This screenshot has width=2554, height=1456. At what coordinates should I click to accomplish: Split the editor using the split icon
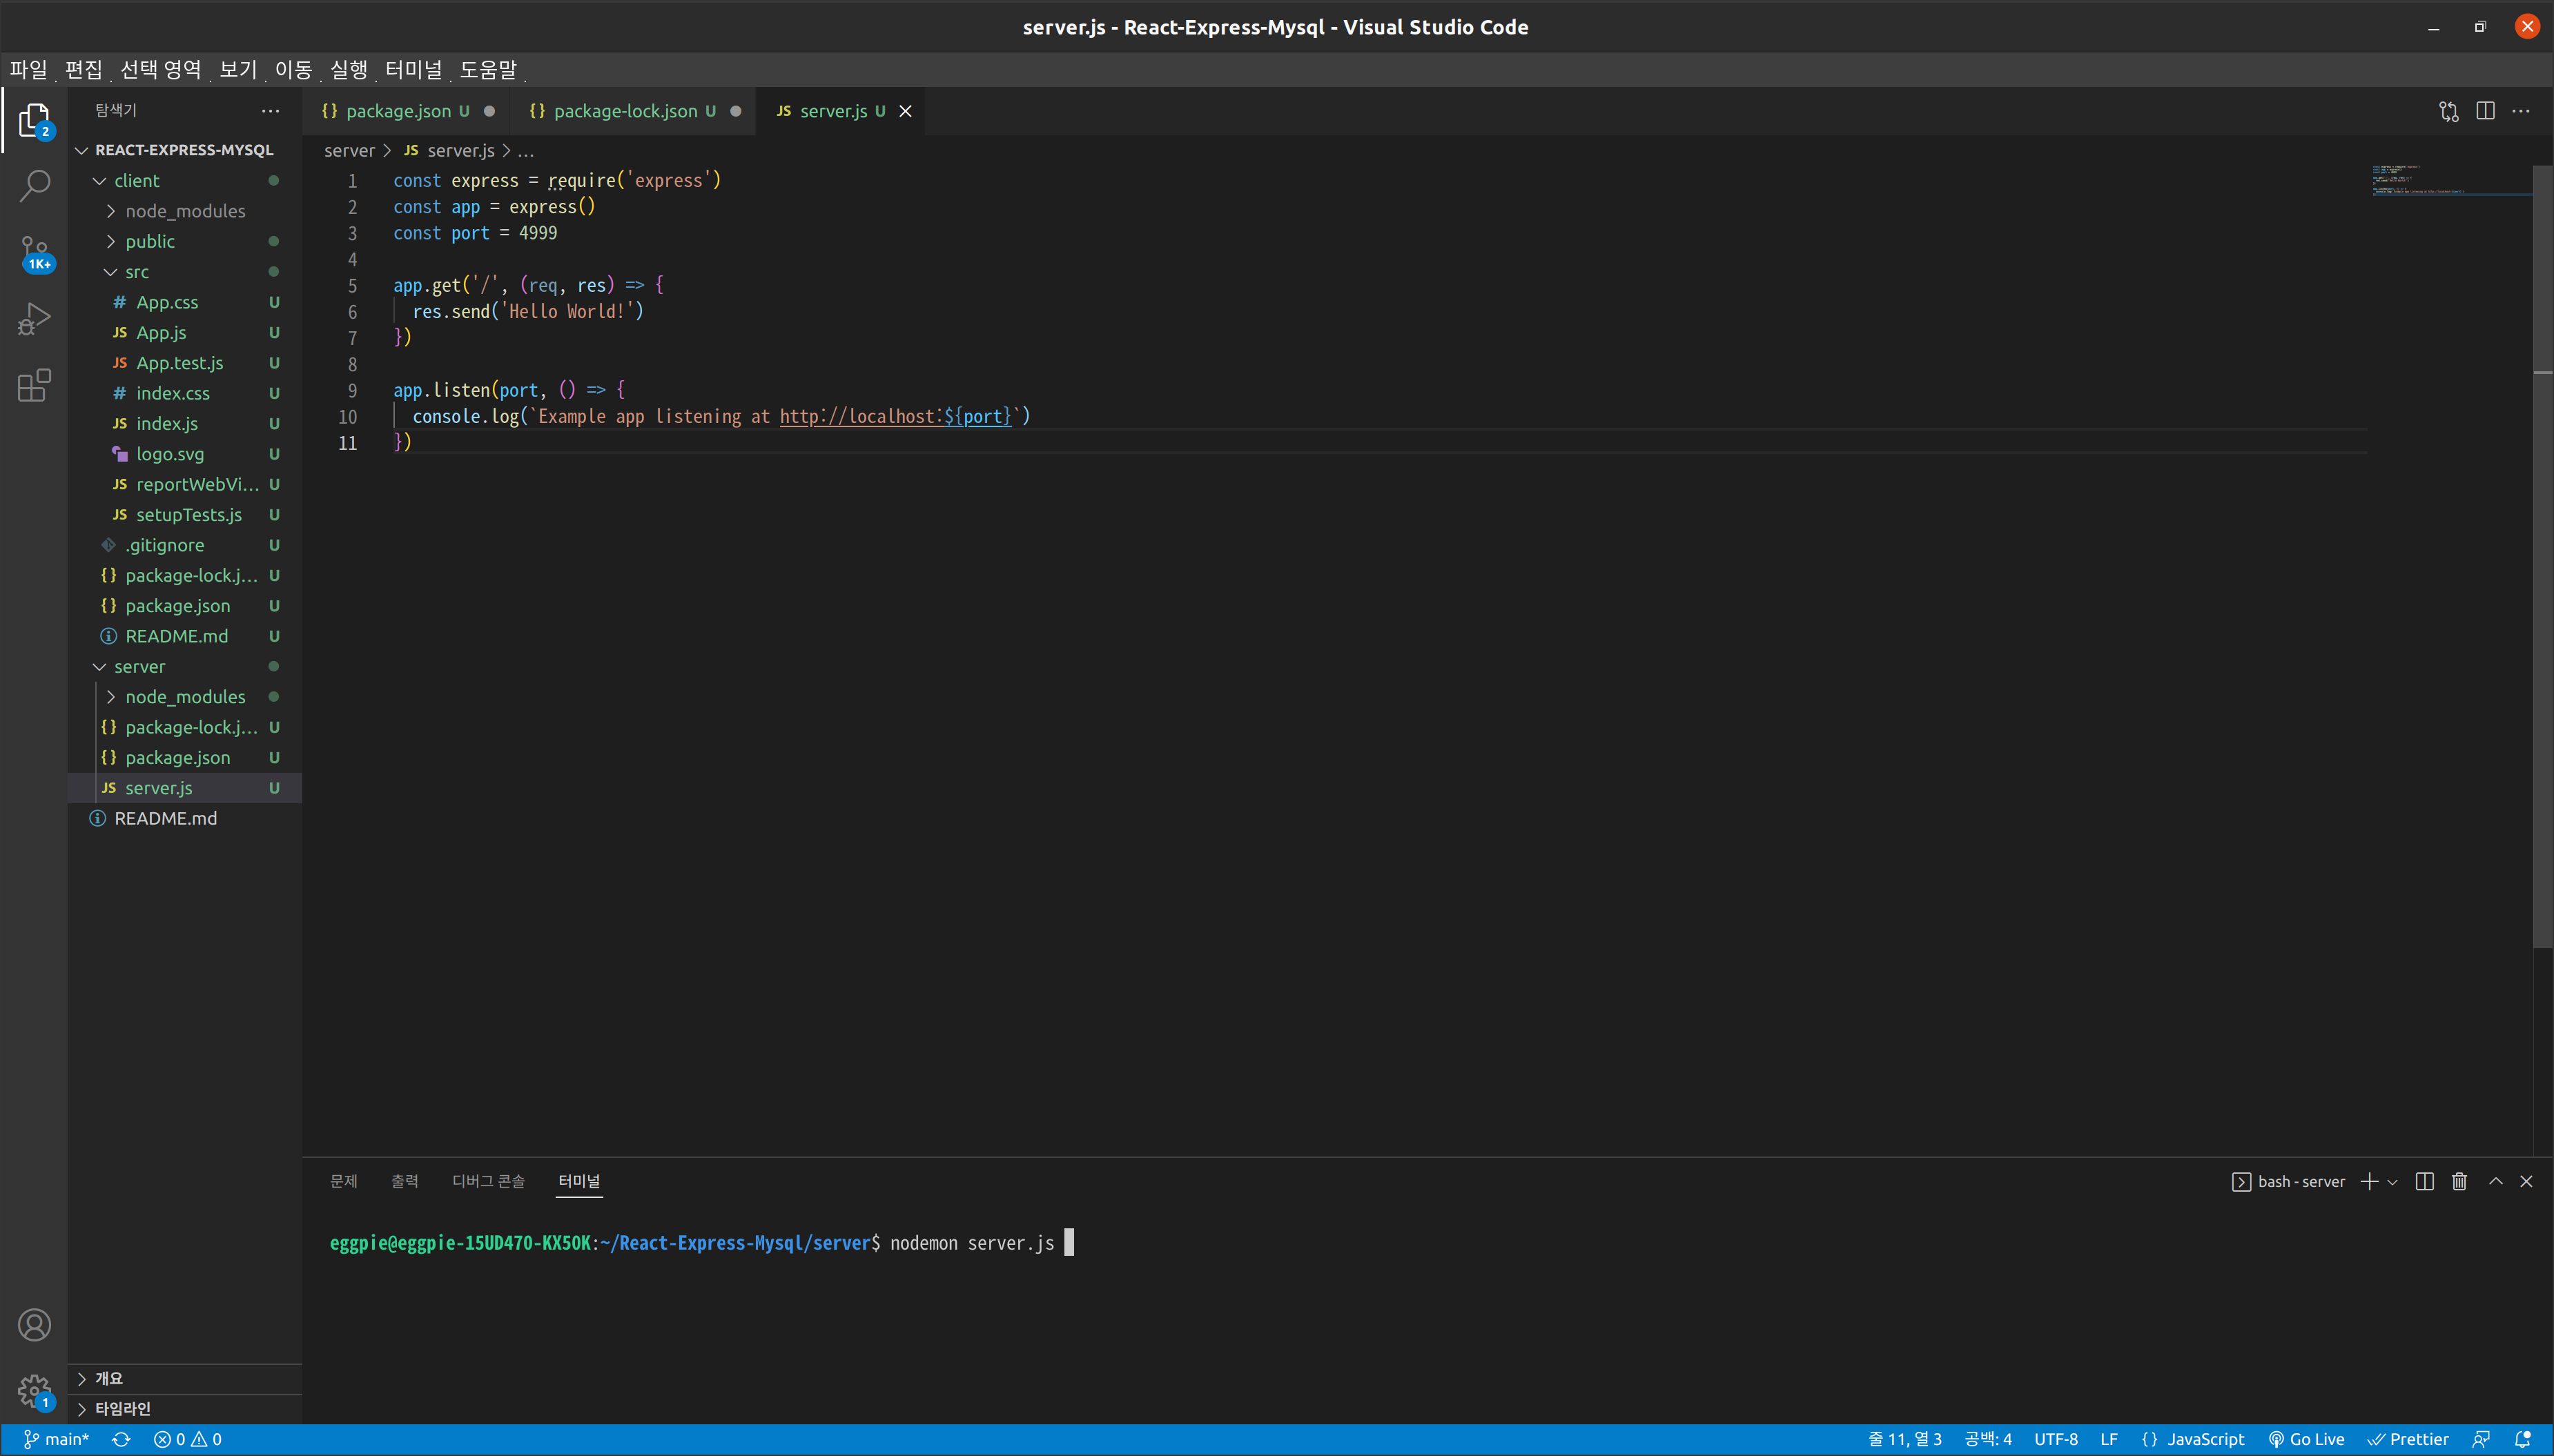2486,111
